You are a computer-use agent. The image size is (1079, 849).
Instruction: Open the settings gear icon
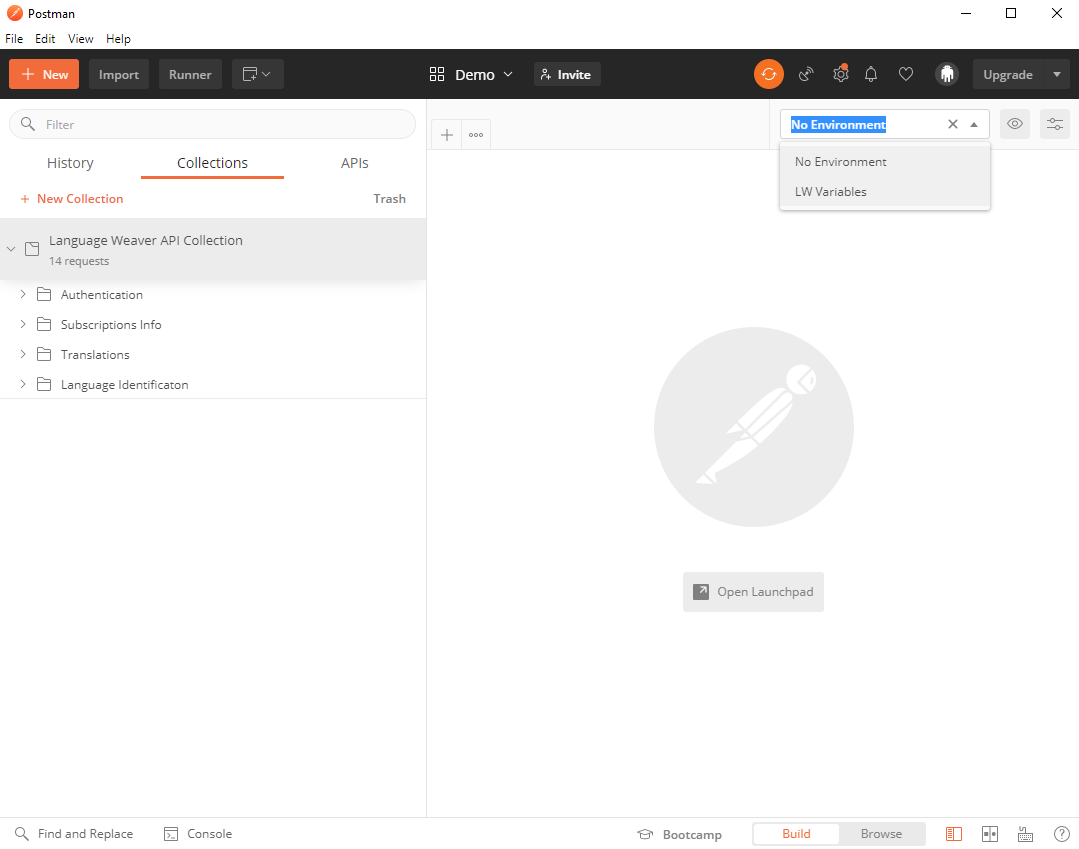tap(840, 74)
